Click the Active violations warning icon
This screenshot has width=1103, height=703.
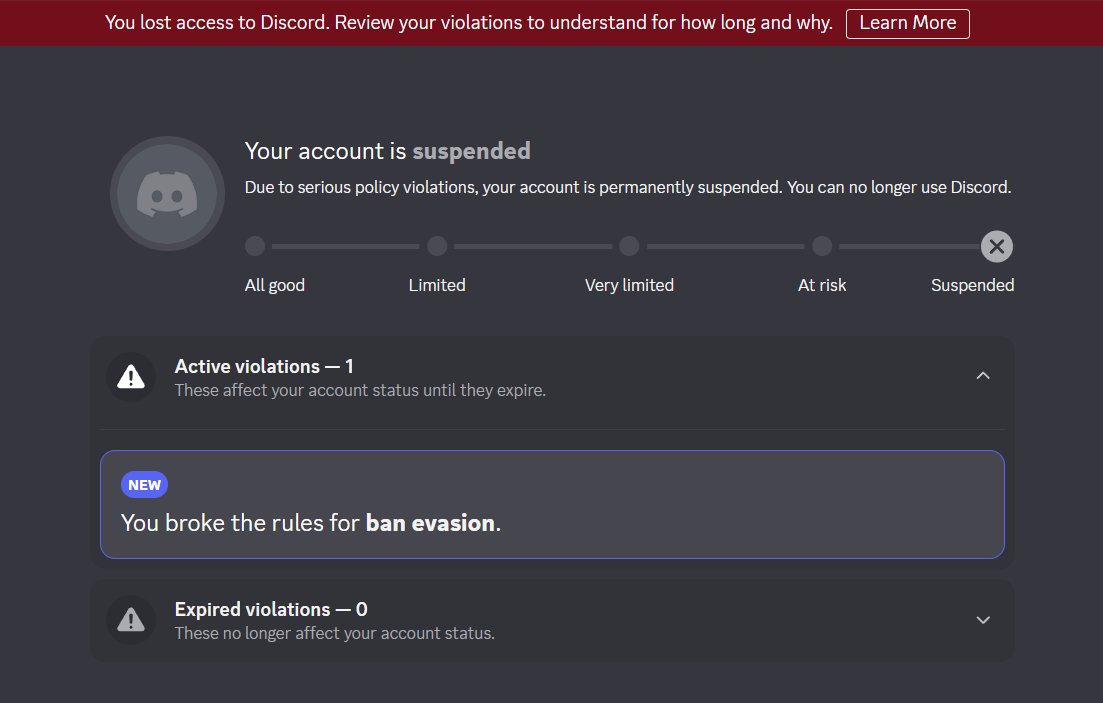tap(131, 377)
